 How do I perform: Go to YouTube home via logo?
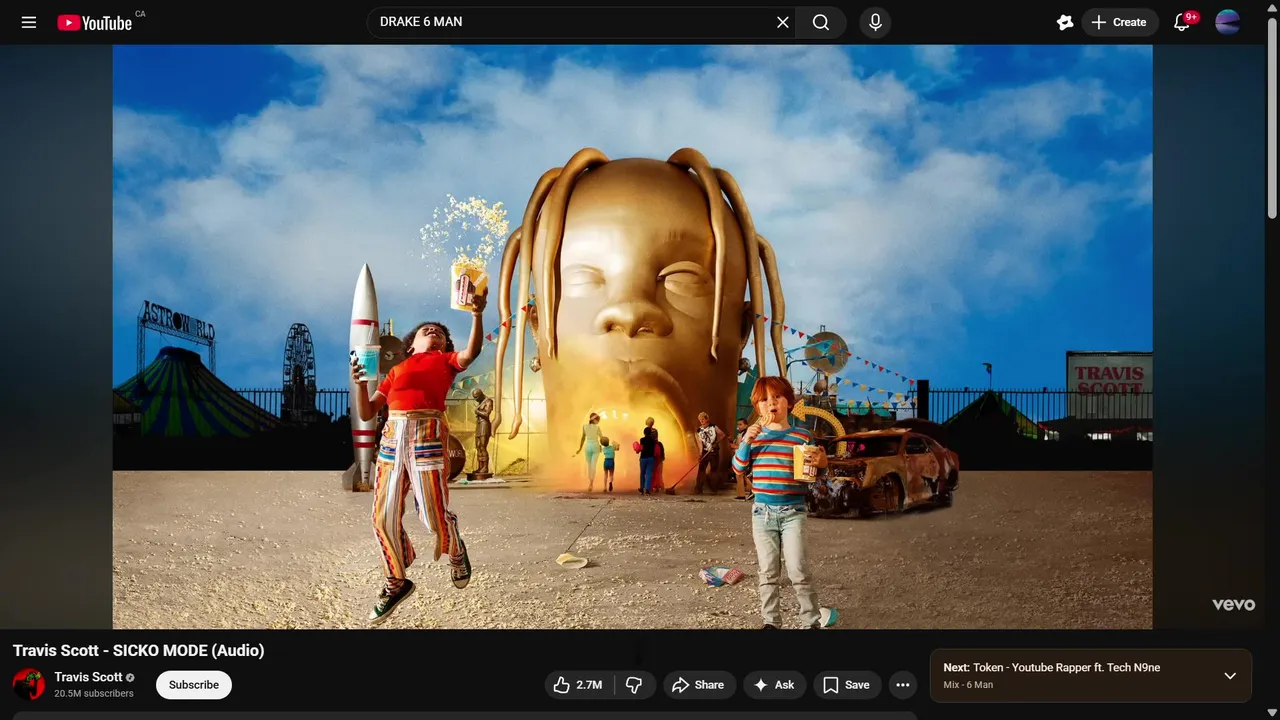tap(94, 22)
